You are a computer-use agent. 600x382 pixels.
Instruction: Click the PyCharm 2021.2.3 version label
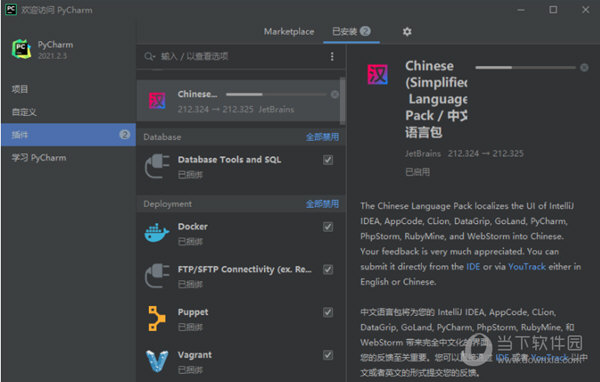(52, 56)
